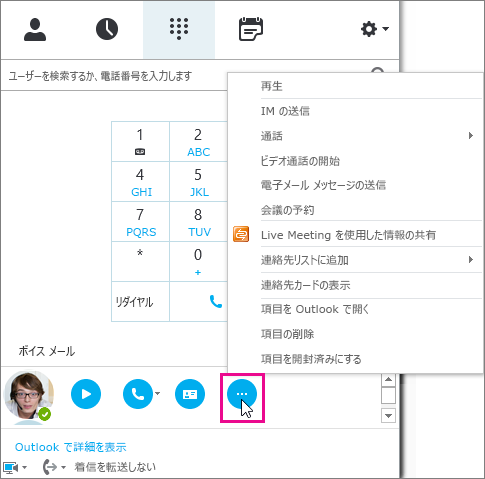Open the 通話 submenu
The image size is (485, 479).
(x=356, y=136)
